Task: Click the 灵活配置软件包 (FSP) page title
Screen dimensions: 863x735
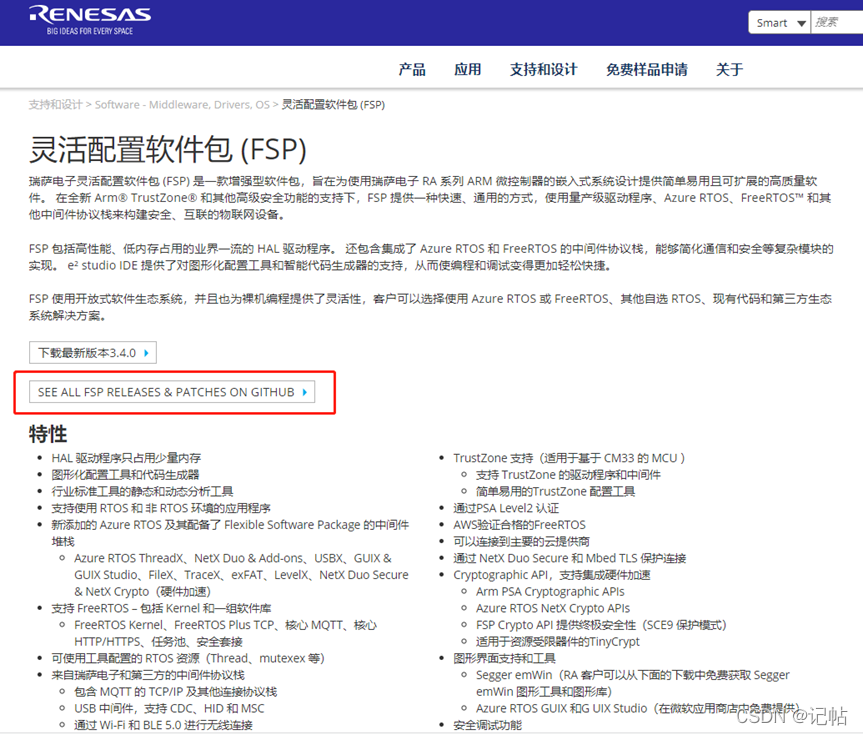Action: tap(168, 150)
